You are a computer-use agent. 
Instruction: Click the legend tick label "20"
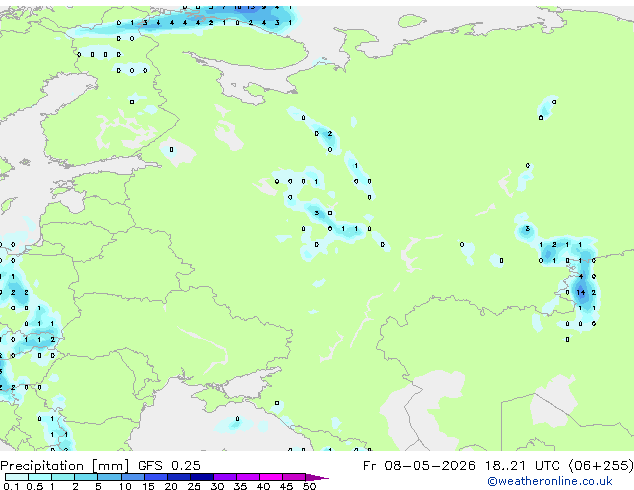coord(171,486)
